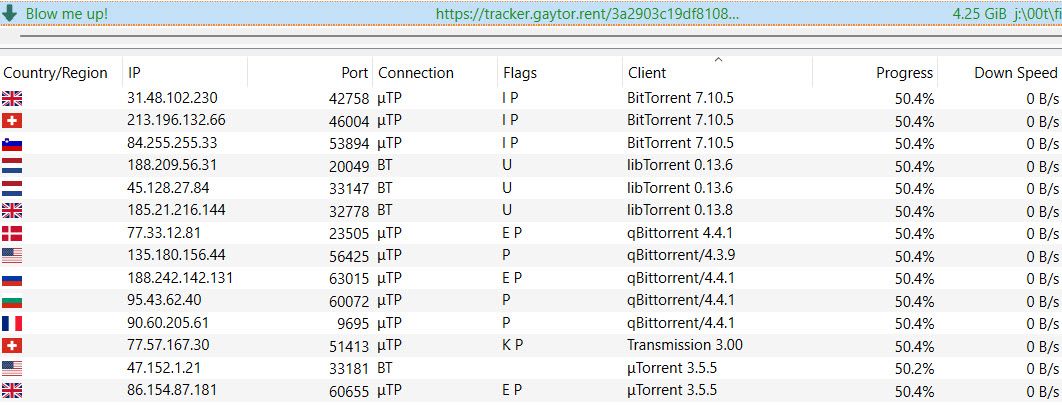Sort by Country/Region column header
This screenshot has width=1062, height=405.
coord(55,73)
